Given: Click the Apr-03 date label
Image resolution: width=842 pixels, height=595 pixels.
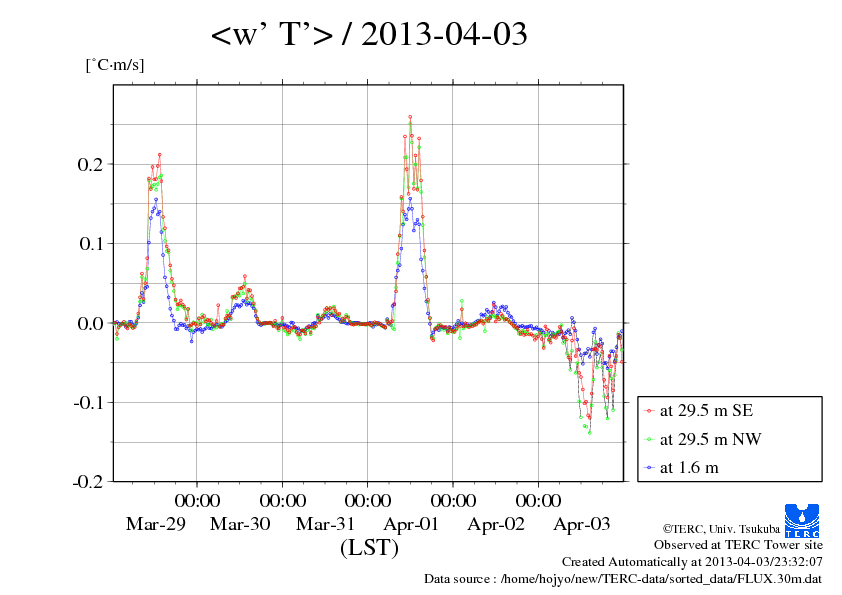Looking at the screenshot, I should coord(582,523).
